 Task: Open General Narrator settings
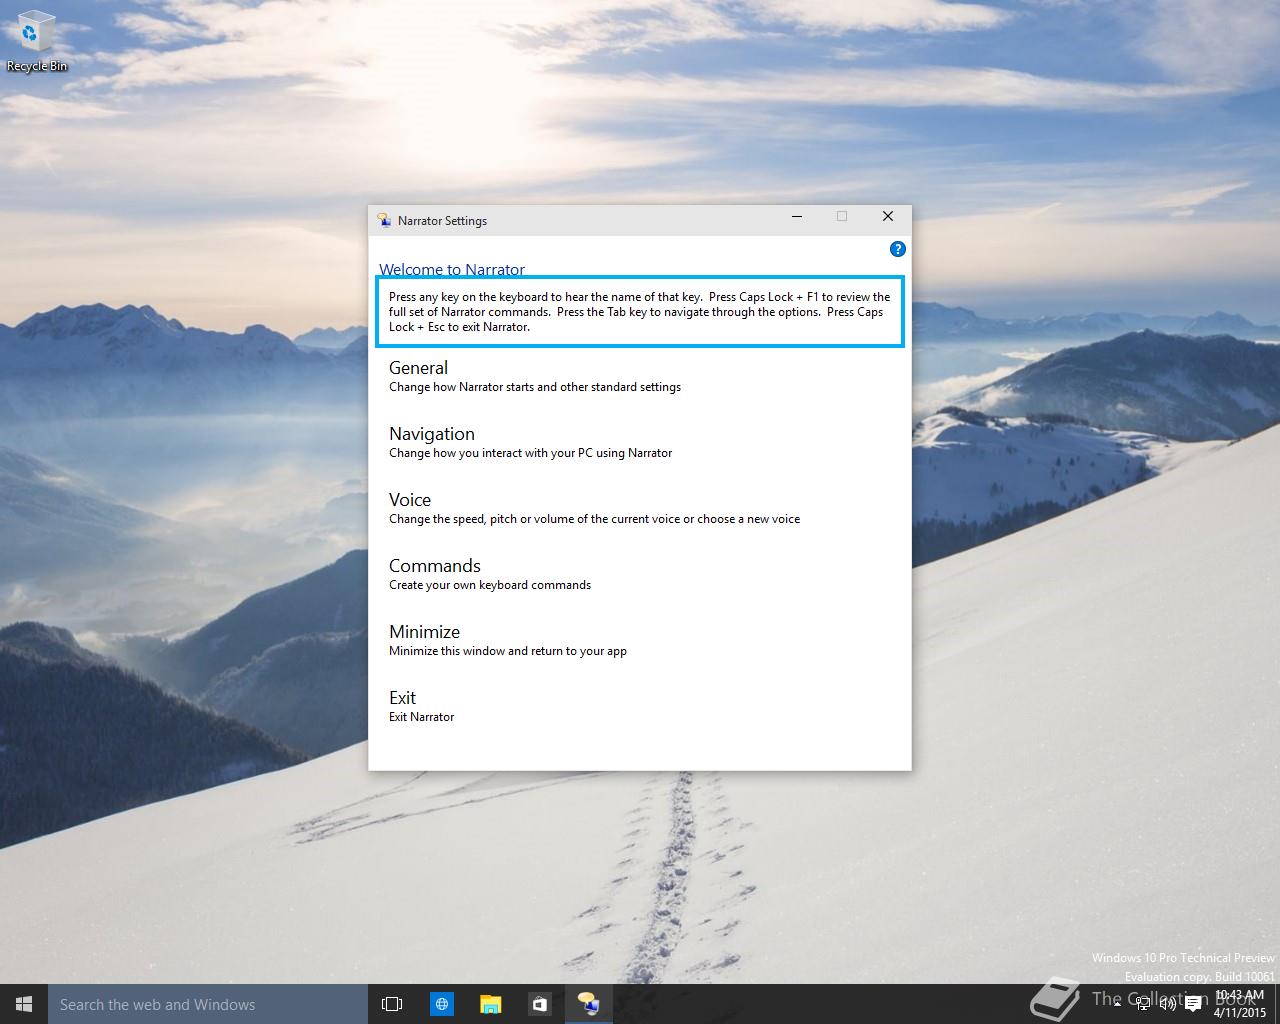(x=418, y=368)
